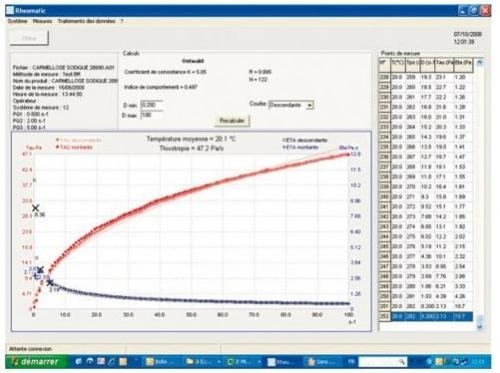The width and height of the screenshot is (500, 373).
Task: Select row header 251 in the measurement table
Action: point(385,306)
